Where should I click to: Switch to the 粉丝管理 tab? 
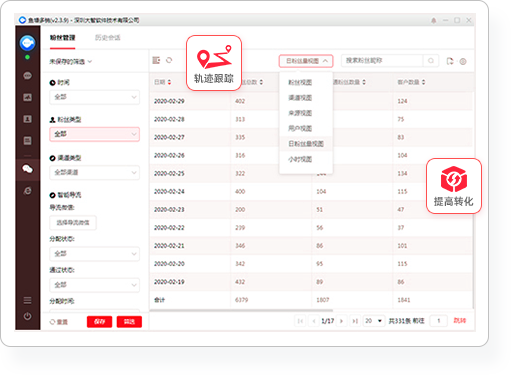(62, 38)
